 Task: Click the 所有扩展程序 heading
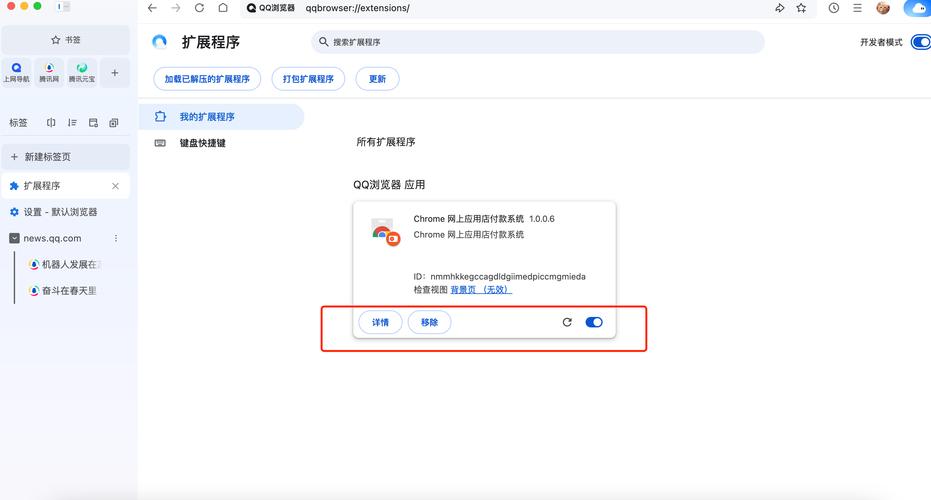386,142
